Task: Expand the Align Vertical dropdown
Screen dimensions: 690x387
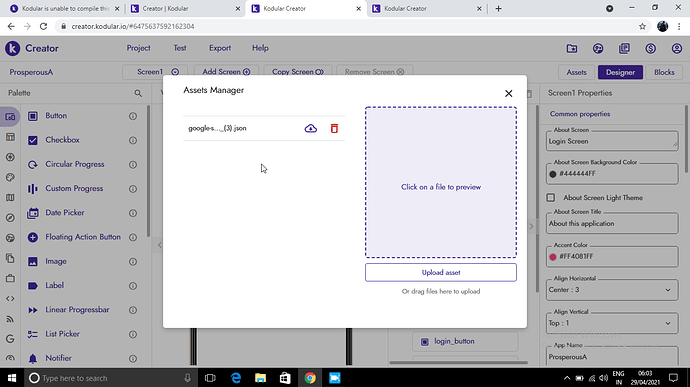Action: point(612,323)
